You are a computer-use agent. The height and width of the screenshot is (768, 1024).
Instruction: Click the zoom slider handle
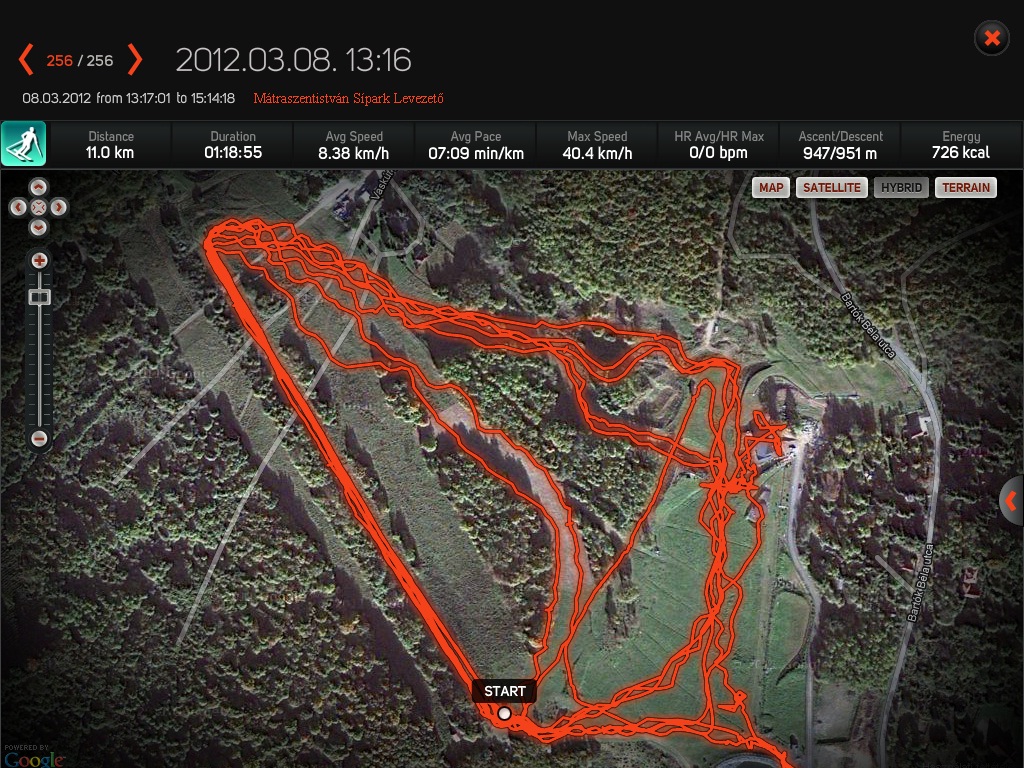point(39,297)
